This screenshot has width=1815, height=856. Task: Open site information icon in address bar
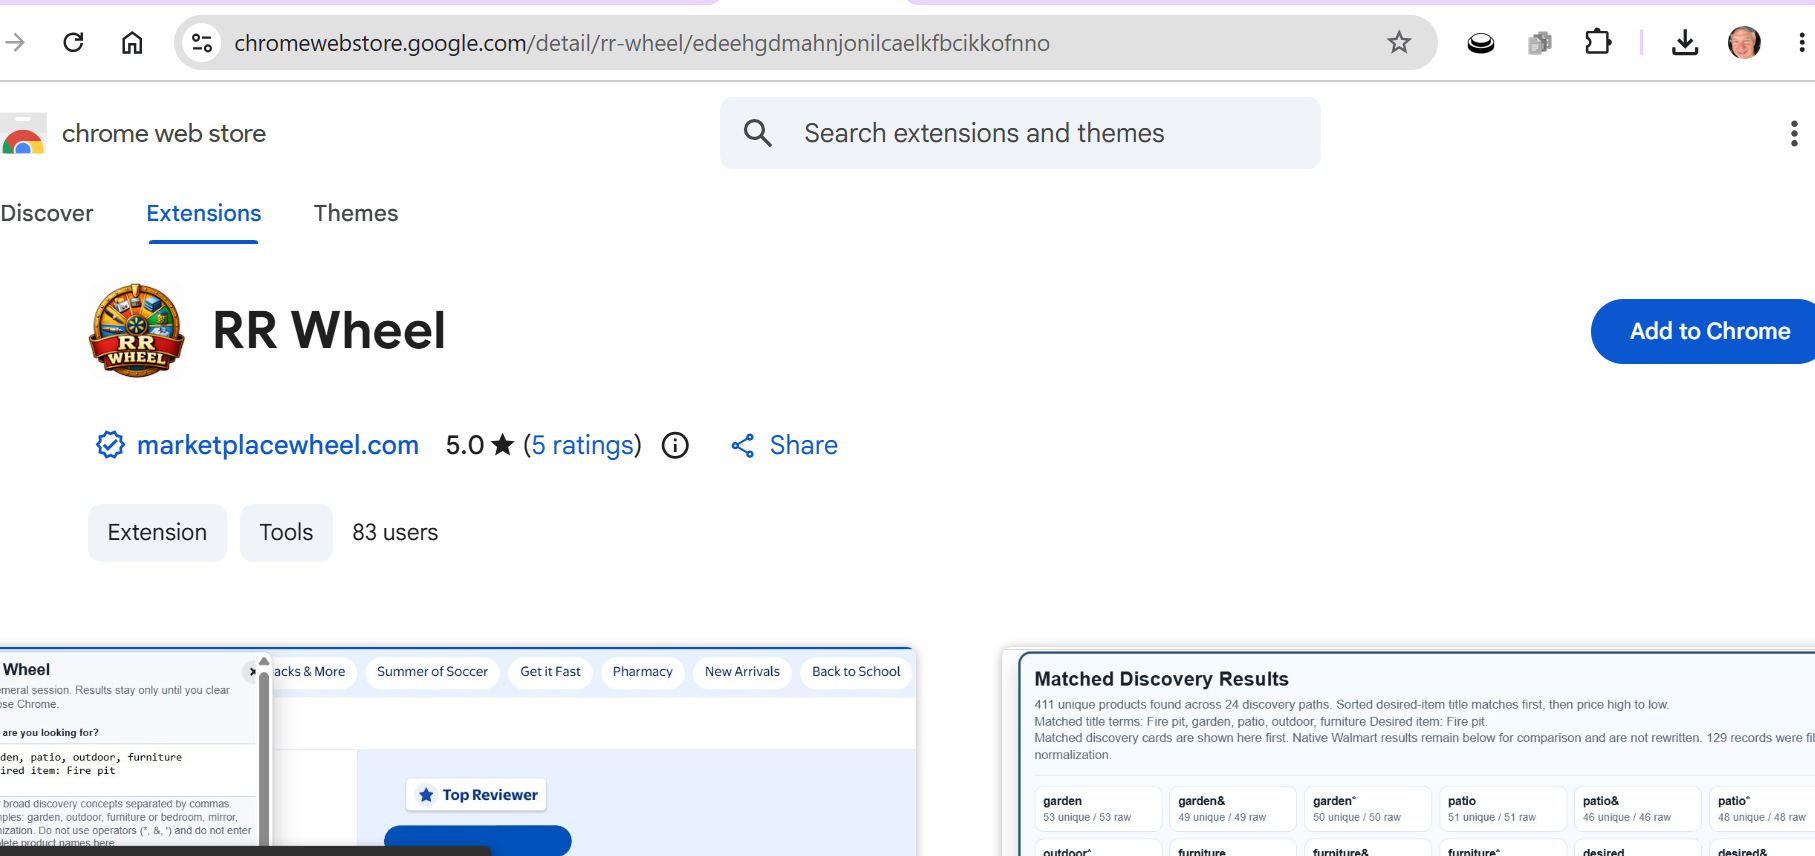click(x=202, y=42)
